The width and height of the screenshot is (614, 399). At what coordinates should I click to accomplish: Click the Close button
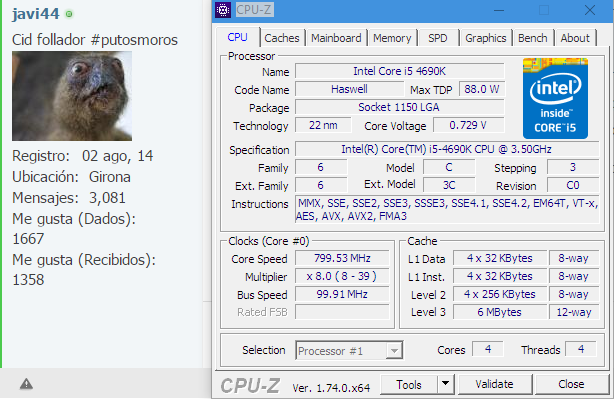point(571,384)
